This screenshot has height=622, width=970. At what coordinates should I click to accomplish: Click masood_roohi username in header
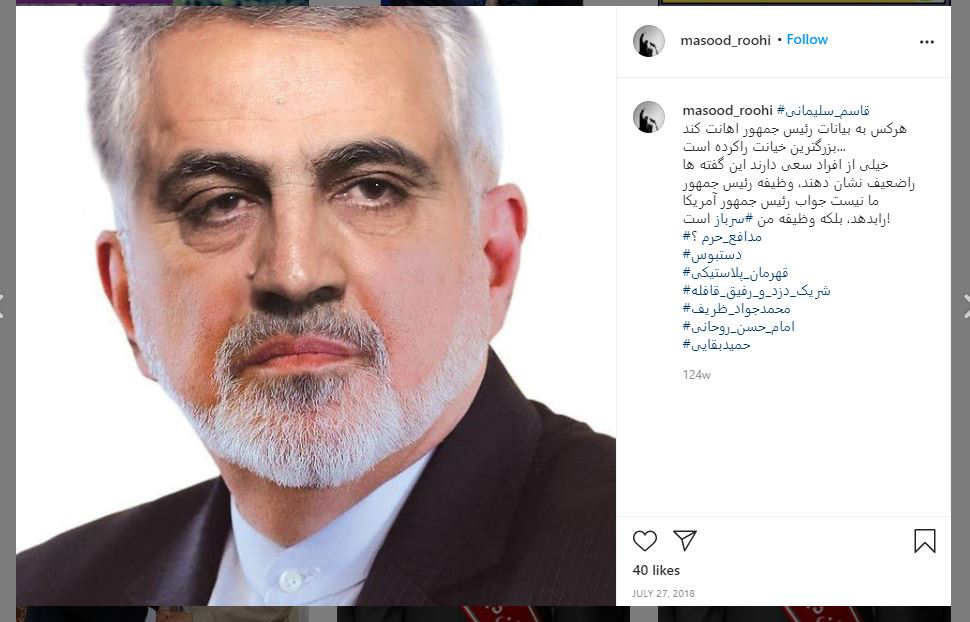[725, 40]
